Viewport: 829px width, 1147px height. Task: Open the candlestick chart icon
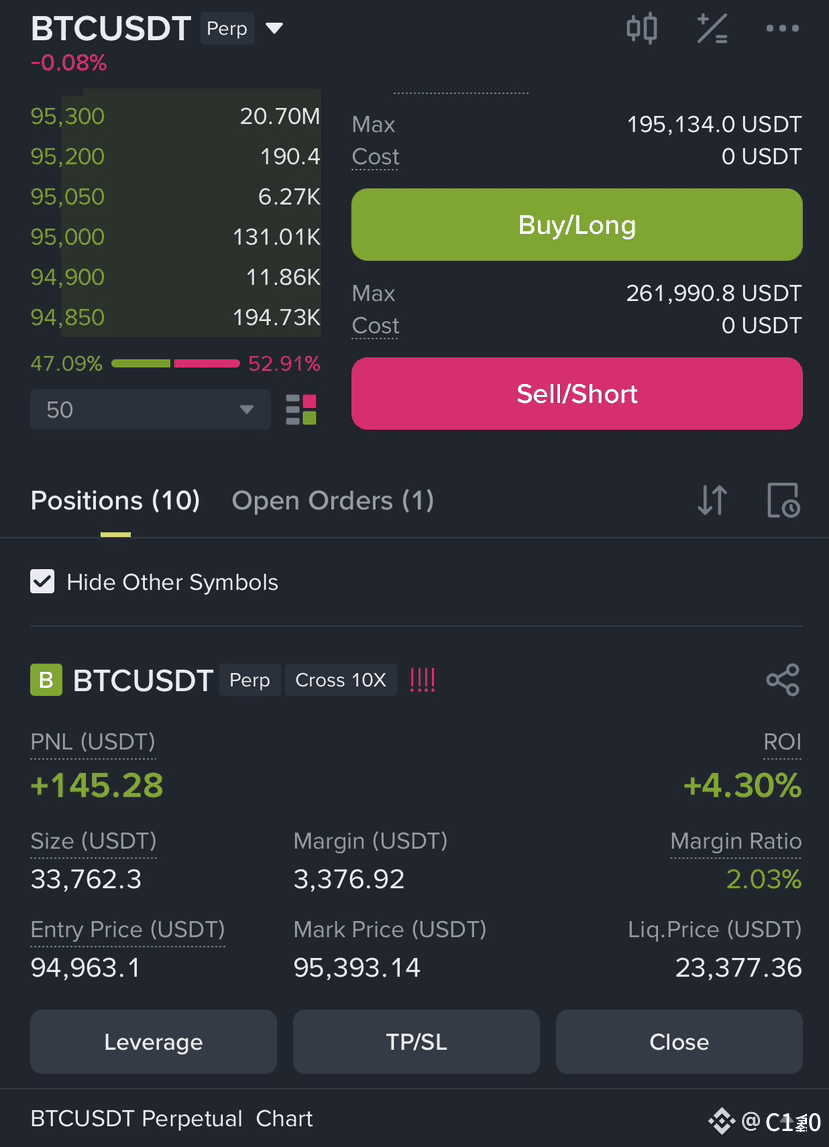pyautogui.click(x=642, y=29)
